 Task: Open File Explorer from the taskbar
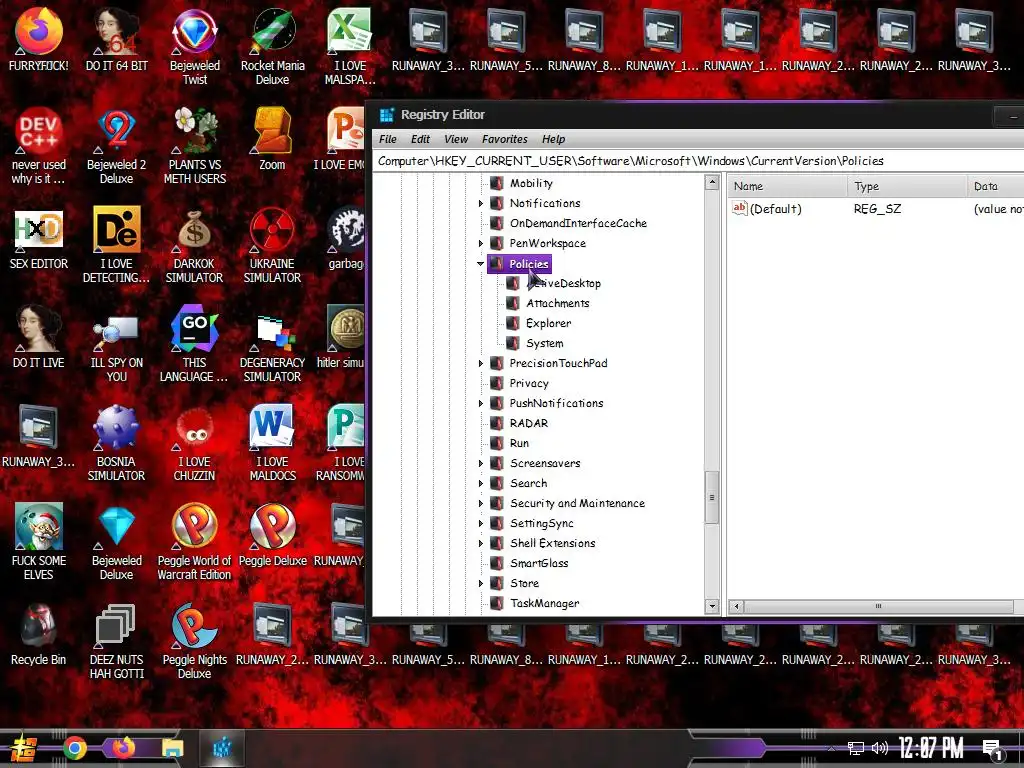172,748
